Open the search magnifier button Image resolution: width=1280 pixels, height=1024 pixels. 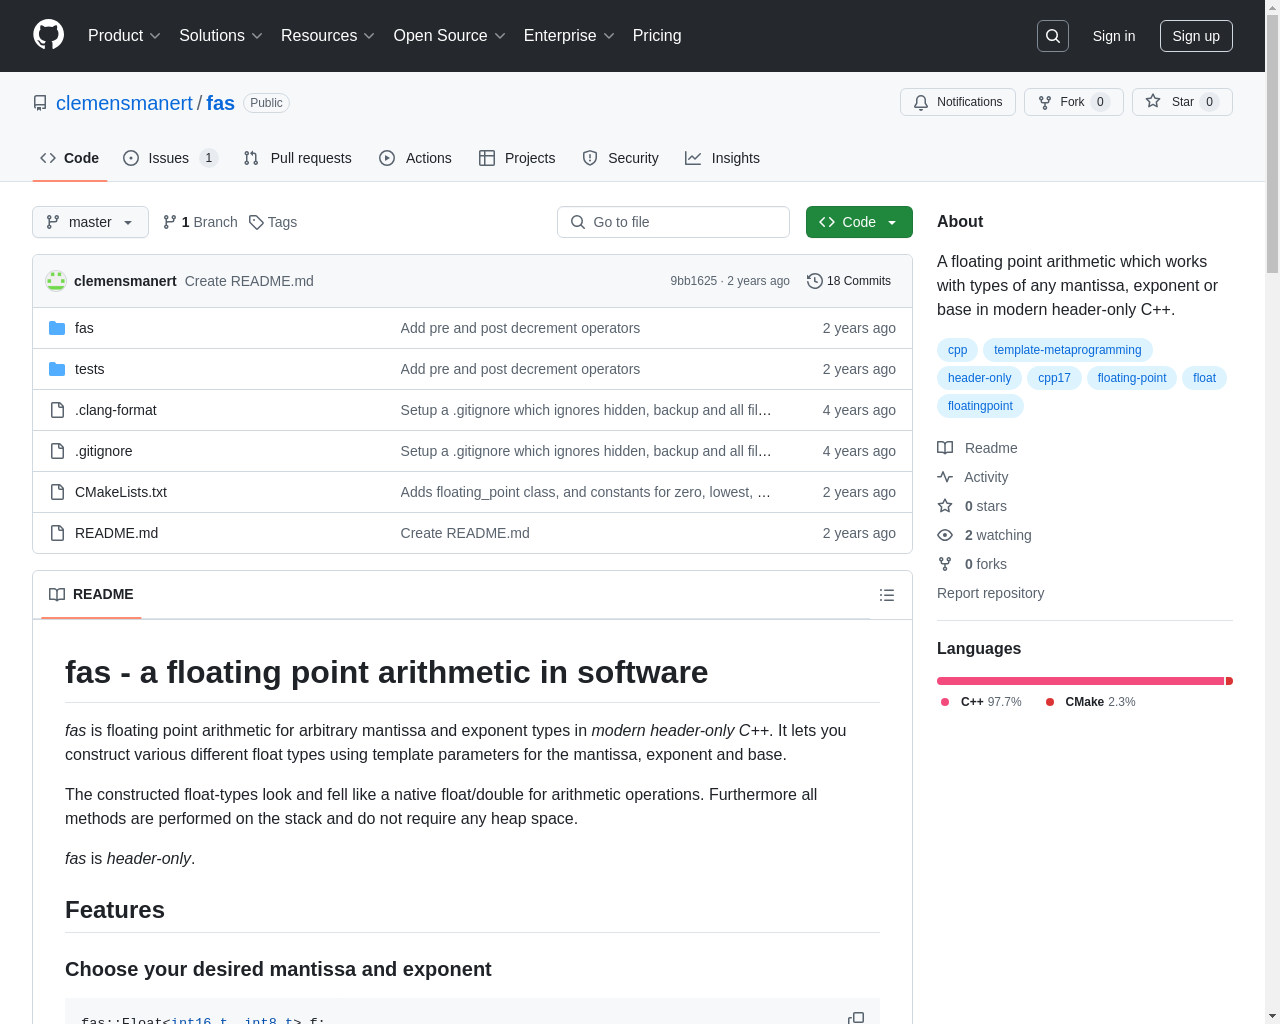click(x=1053, y=36)
